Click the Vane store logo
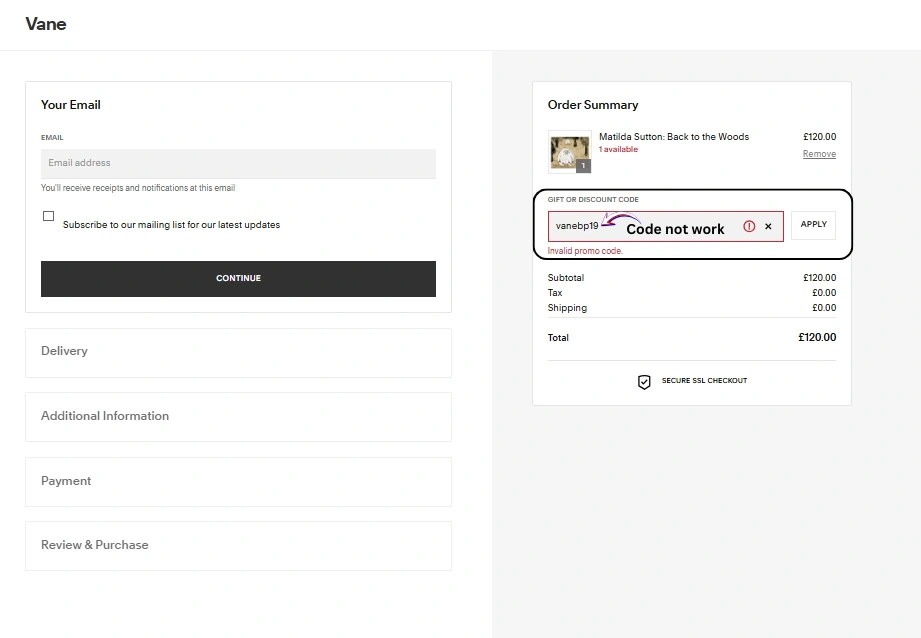Image resolution: width=921 pixels, height=638 pixels. [x=46, y=24]
